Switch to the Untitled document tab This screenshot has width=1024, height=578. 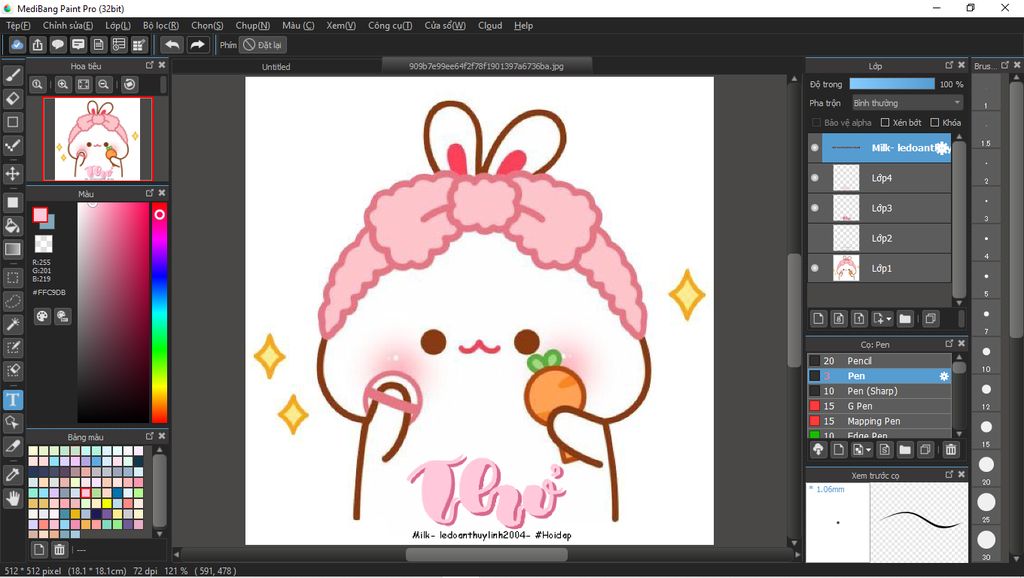[x=276, y=67]
